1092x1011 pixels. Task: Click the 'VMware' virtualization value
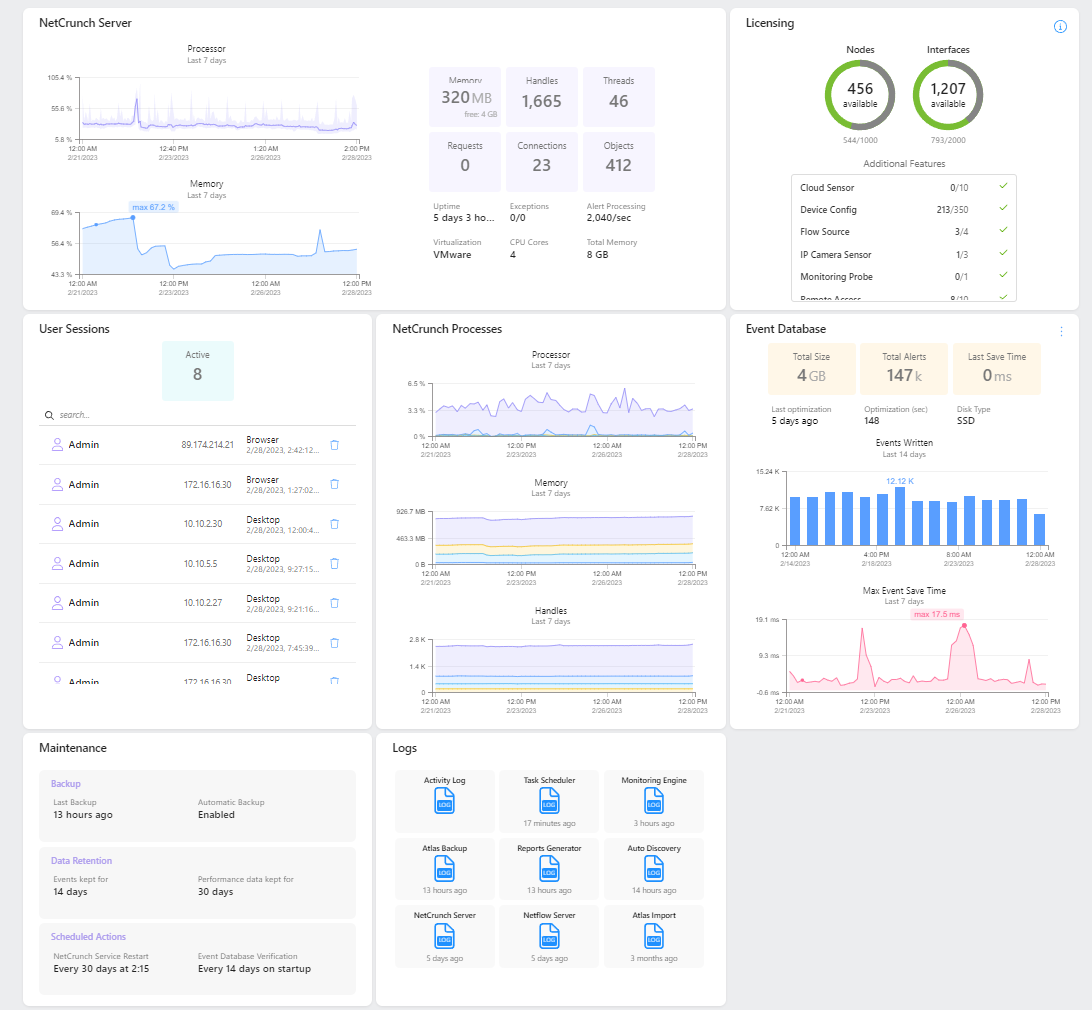coord(452,255)
